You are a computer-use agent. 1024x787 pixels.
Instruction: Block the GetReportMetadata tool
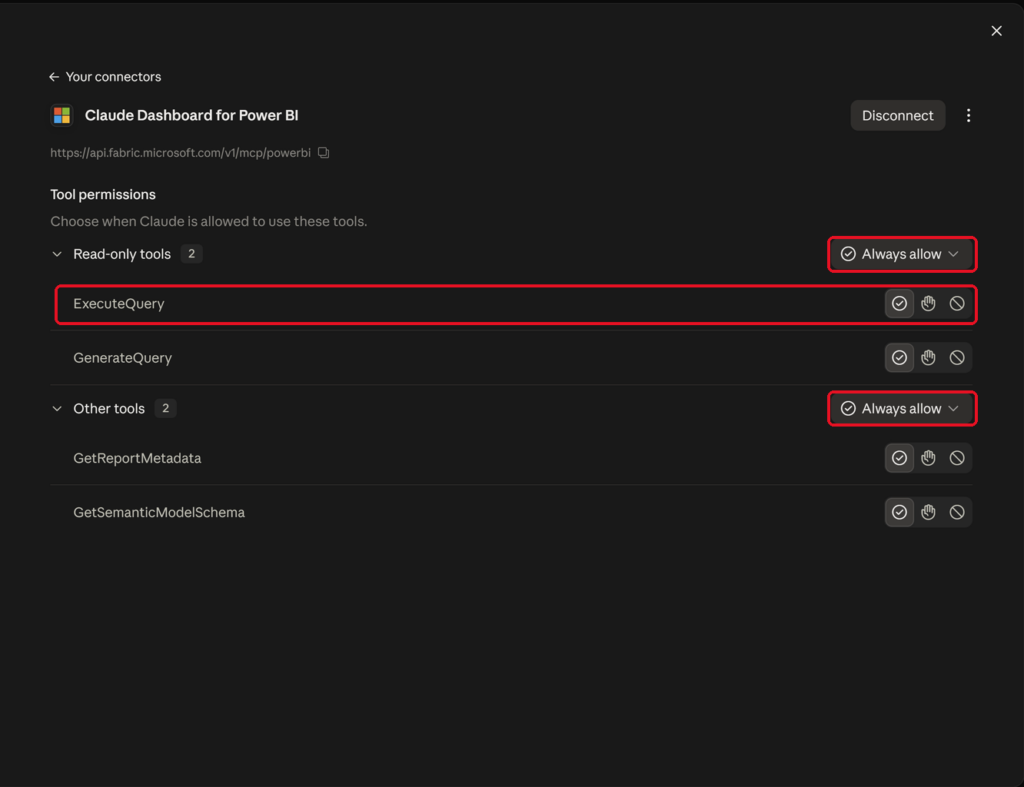point(957,458)
